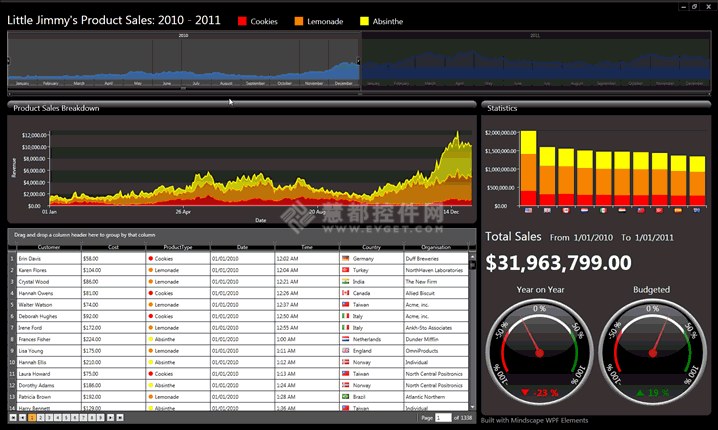The width and height of the screenshot is (718, 430).
Task: Select organisation cell 'Duff Breweries'
Action: click(436, 259)
